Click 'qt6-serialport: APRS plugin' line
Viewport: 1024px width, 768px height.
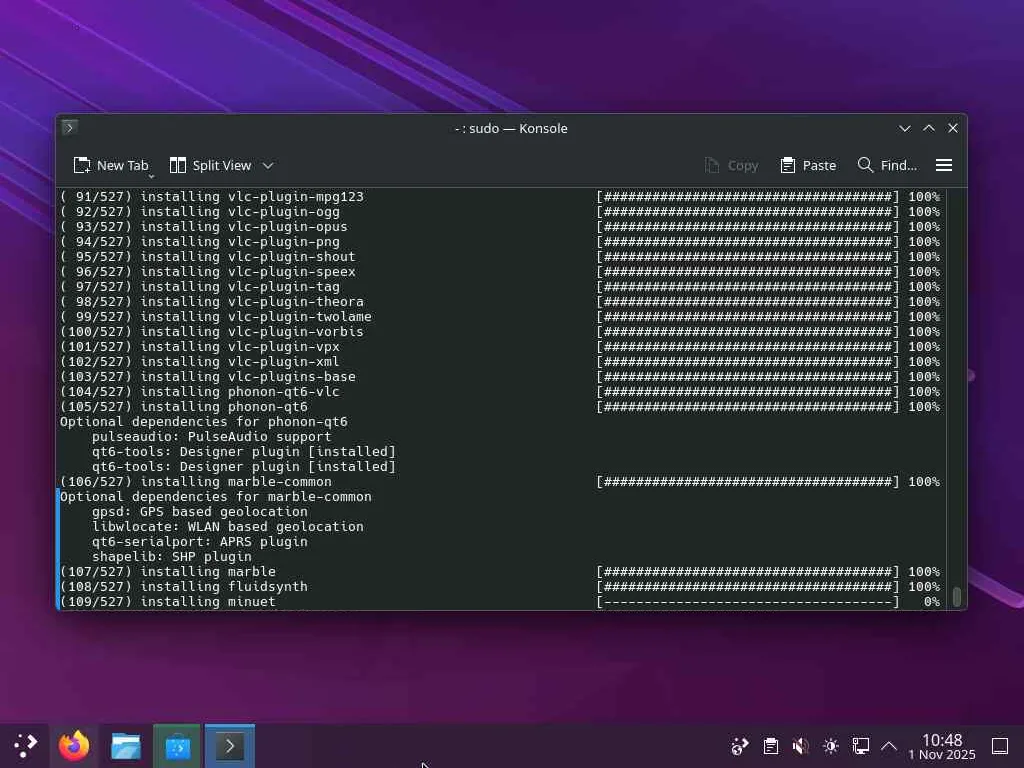200,542
